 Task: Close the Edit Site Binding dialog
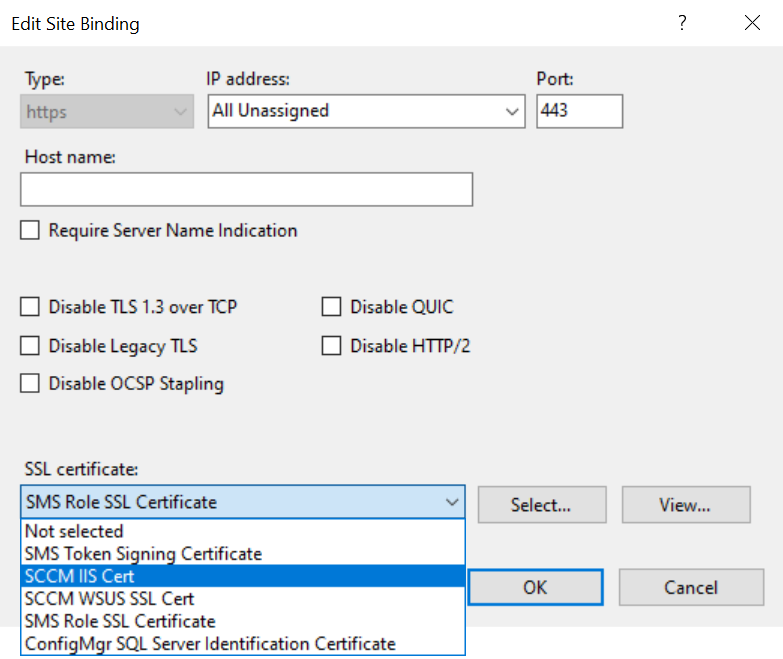click(752, 23)
